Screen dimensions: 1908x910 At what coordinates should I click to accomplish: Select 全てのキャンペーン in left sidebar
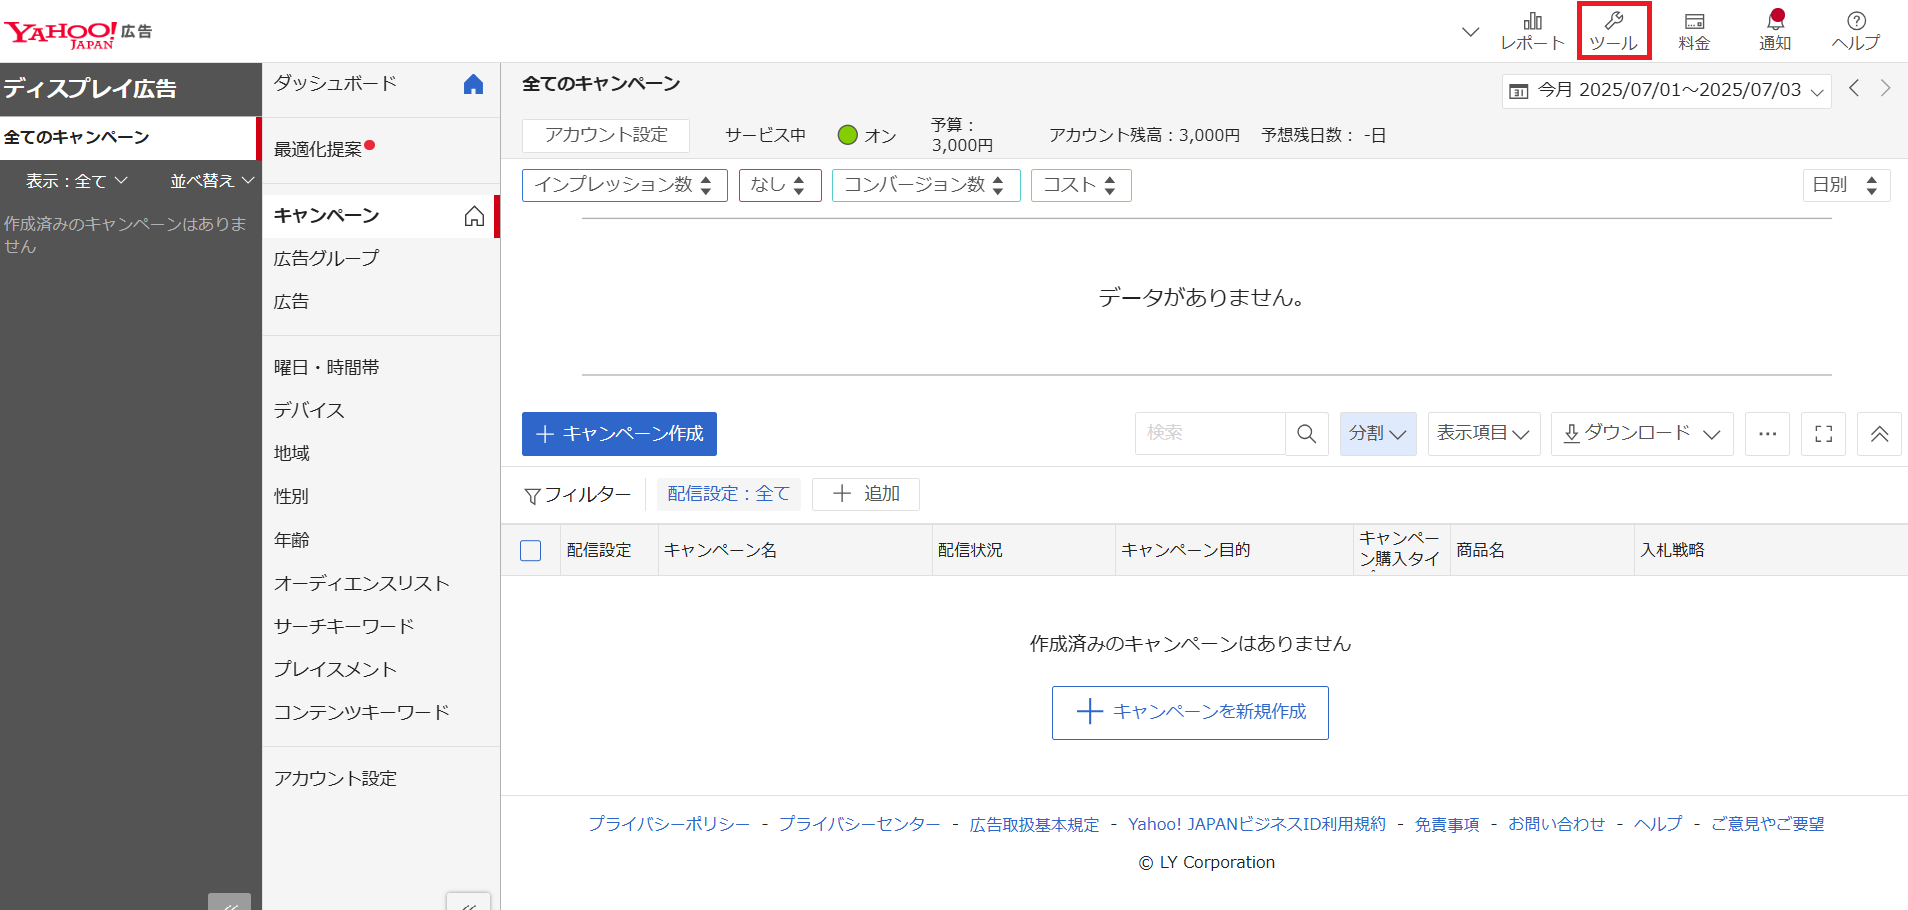[x=128, y=138]
